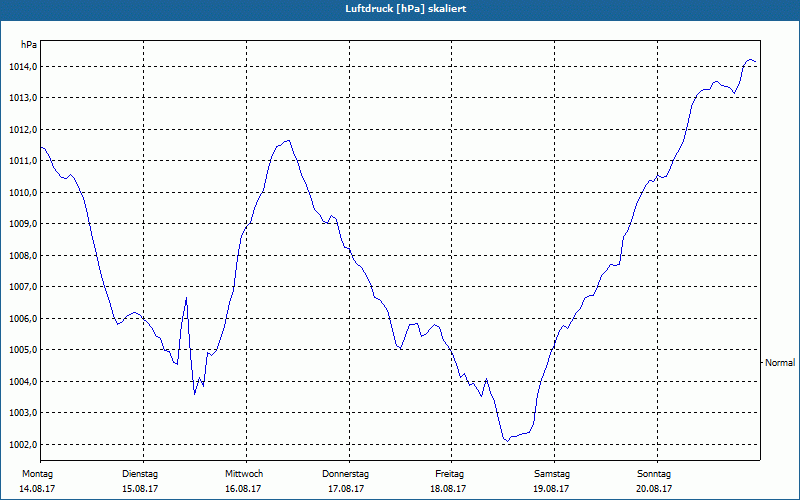Click the 1011,0 y-axis value
The image size is (800, 500).
click(23, 161)
